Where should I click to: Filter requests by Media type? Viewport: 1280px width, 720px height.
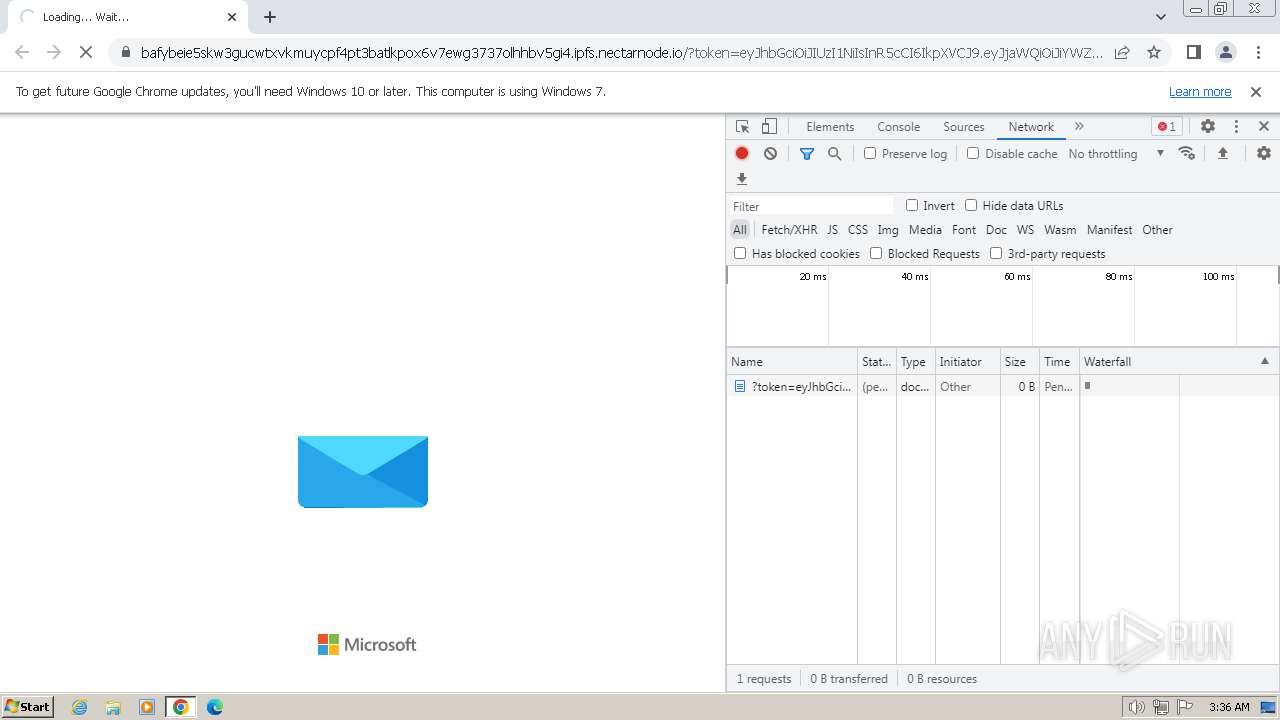pos(925,230)
